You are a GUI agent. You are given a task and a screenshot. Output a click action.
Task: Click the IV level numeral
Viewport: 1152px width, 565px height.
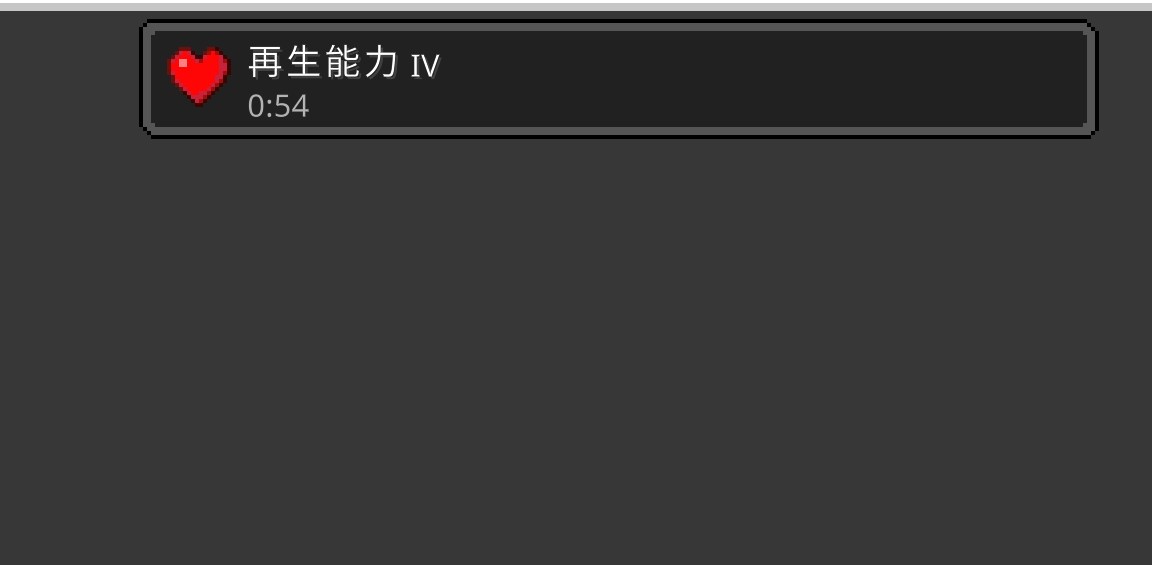tap(425, 67)
